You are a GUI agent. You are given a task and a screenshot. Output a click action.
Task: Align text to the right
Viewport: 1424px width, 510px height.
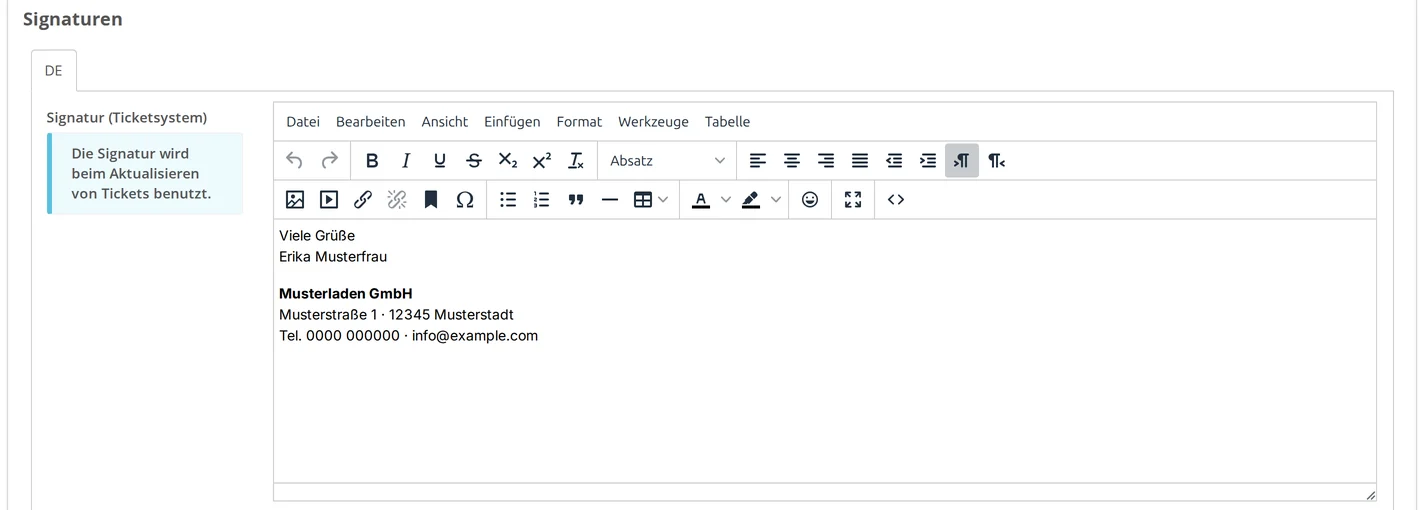click(x=826, y=160)
